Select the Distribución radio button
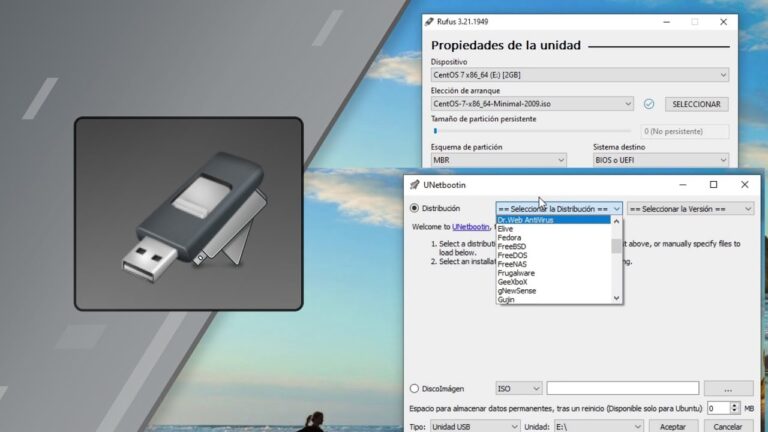Screen dimensions: 768x432 point(414,208)
